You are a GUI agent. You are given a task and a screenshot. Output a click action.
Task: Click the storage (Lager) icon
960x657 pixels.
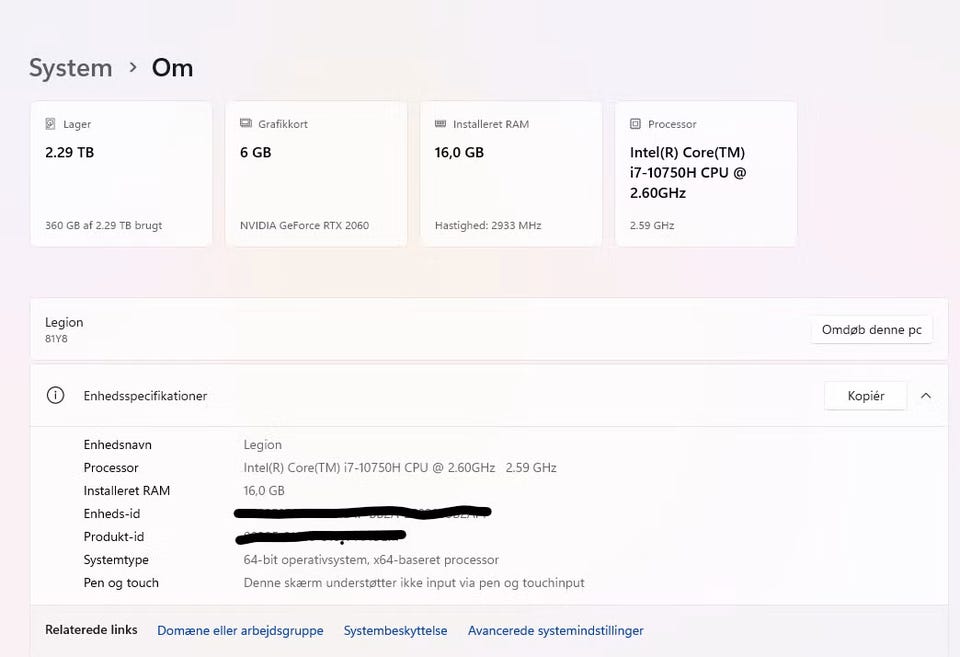[x=50, y=124]
